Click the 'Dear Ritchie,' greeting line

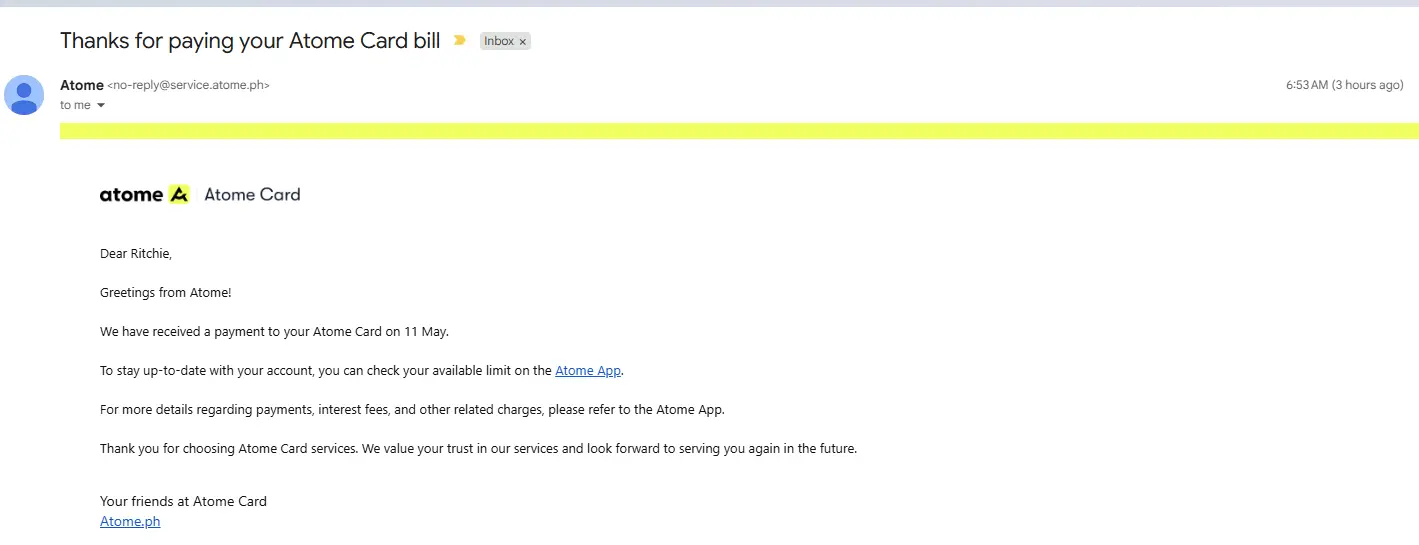point(136,254)
